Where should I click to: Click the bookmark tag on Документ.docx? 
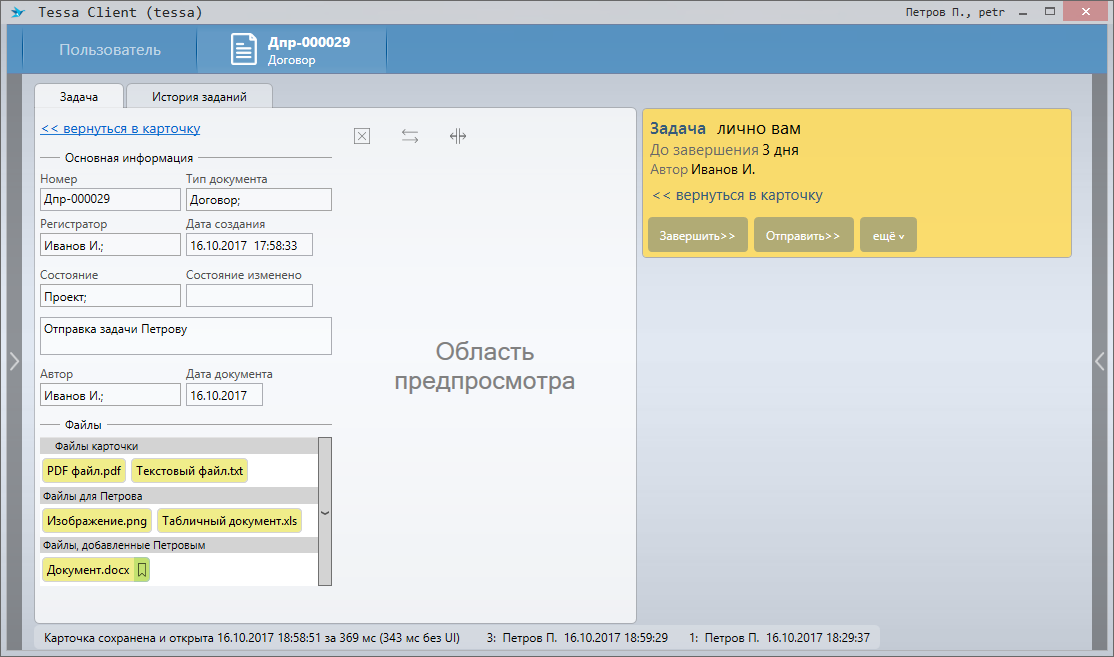coord(142,570)
